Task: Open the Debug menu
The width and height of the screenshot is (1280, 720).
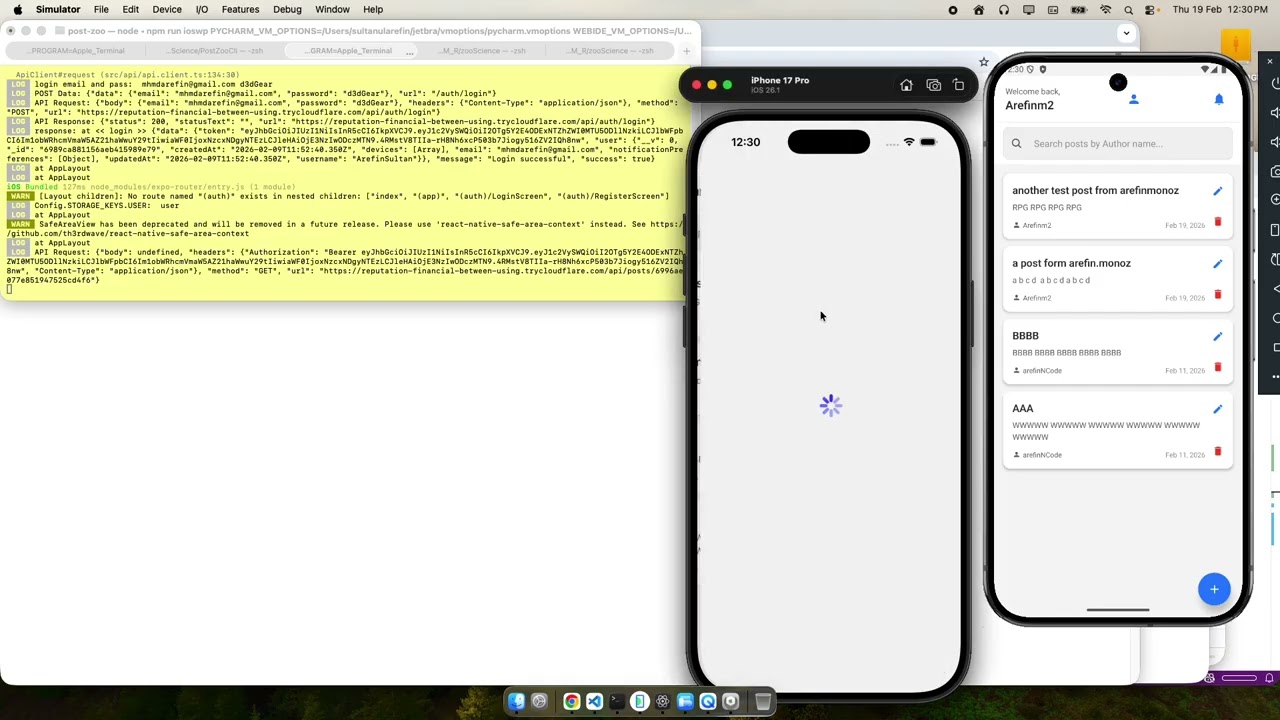Action: coord(287,9)
